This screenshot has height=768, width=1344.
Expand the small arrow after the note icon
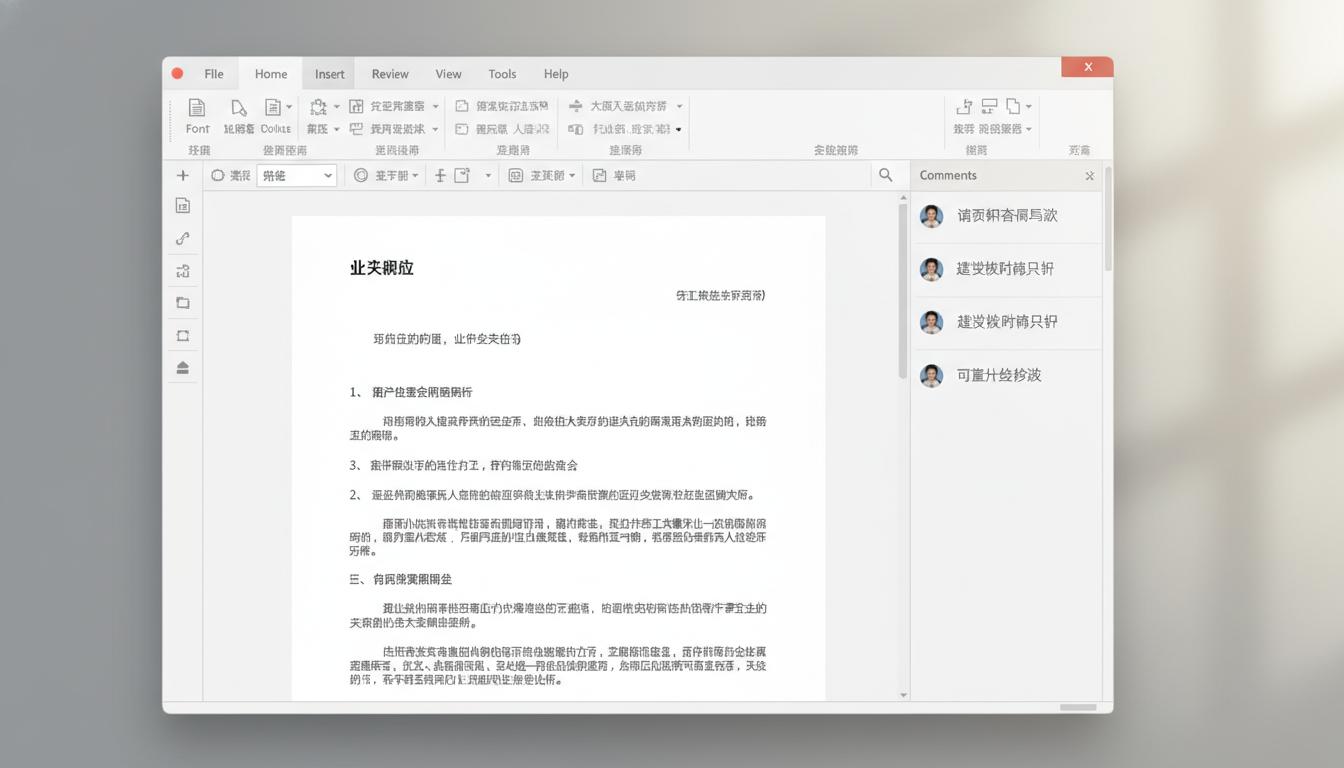488,176
